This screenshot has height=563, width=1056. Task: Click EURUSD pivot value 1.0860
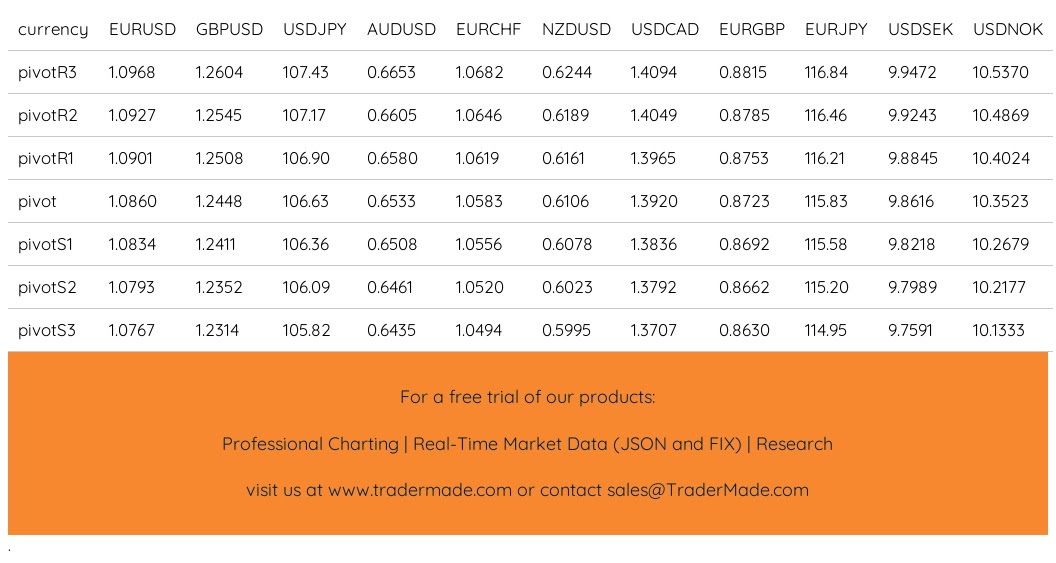[x=132, y=202]
